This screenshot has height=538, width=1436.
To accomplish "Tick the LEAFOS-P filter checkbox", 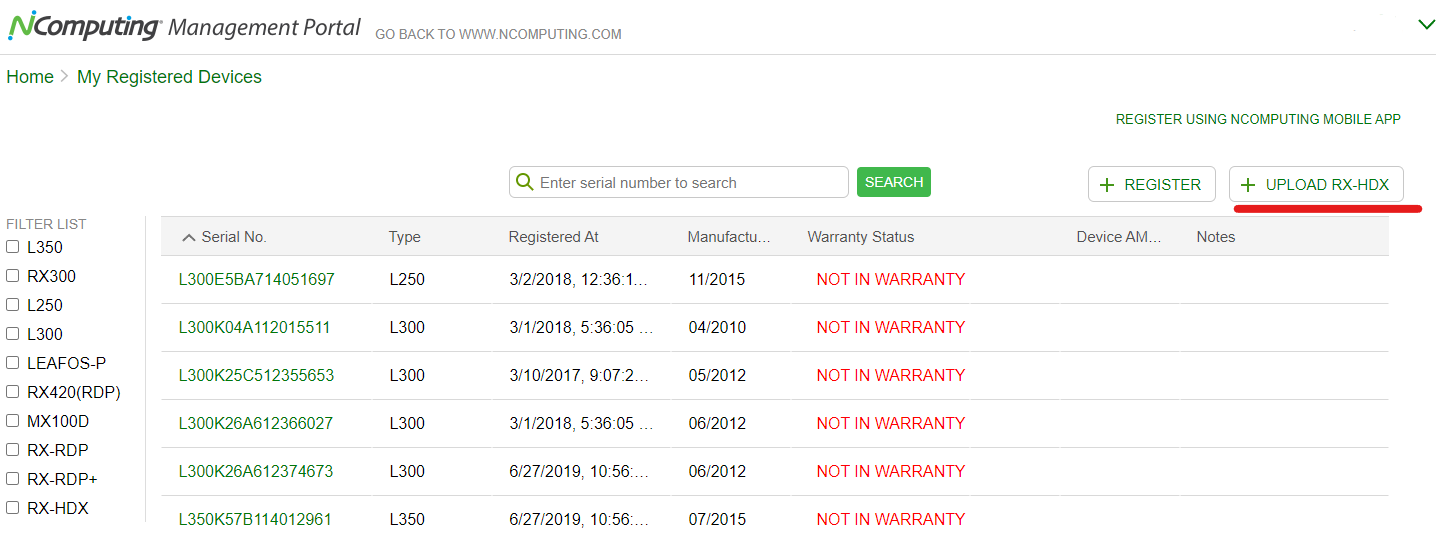I will point(13,363).
